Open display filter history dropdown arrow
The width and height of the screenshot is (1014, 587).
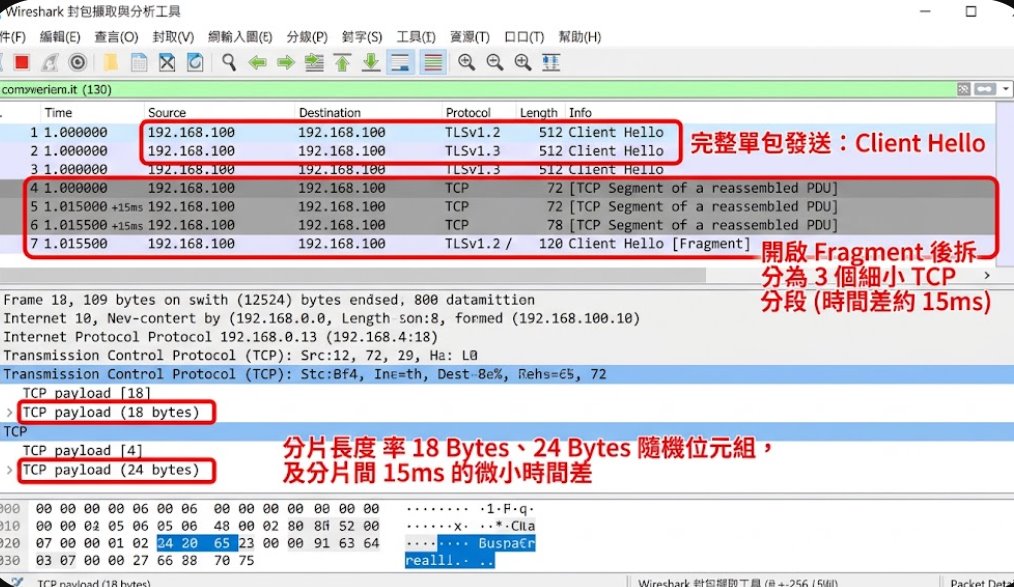point(1006,89)
